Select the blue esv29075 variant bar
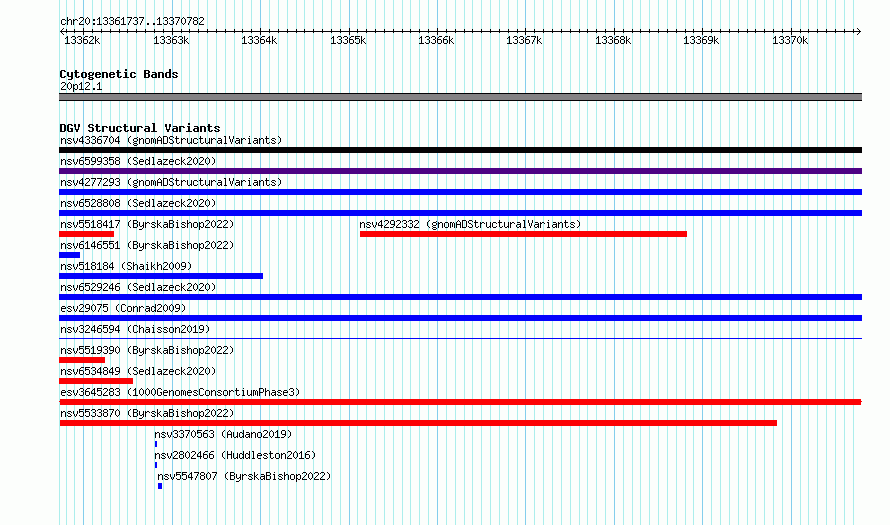Image resolution: width=890 pixels, height=525 pixels. coord(460,318)
